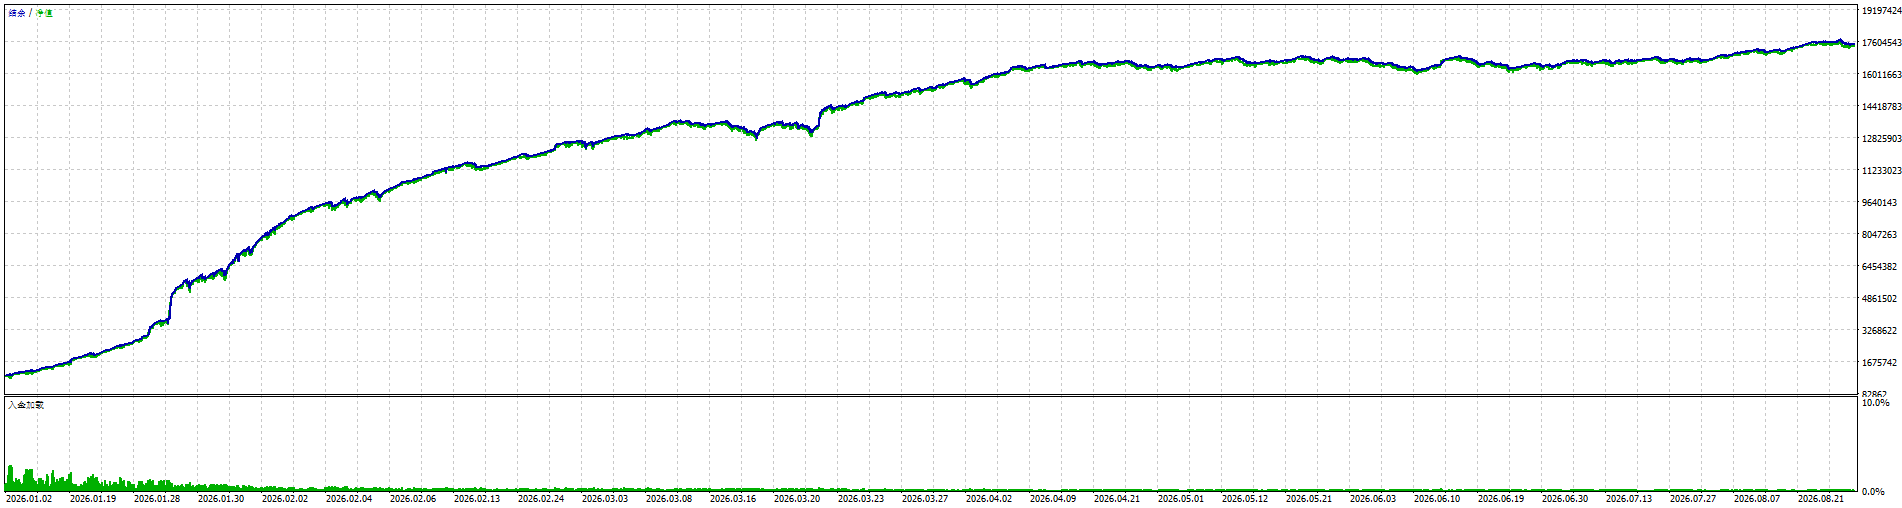Viewport: 1902px width, 508px height.
Task: Select the 11233023 axis value
Action: click(x=1881, y=171)
